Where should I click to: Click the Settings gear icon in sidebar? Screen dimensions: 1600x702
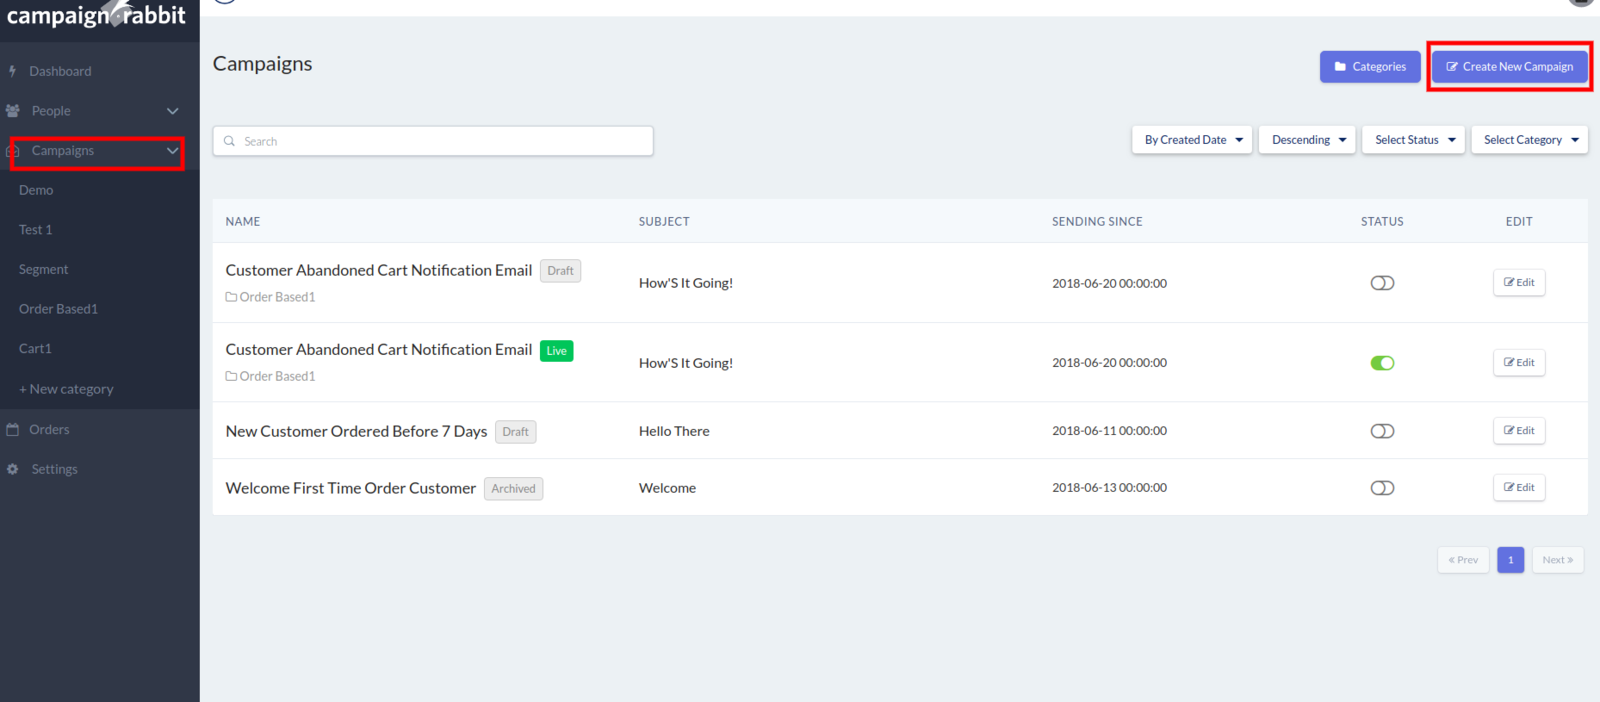(x=13, y=469)
